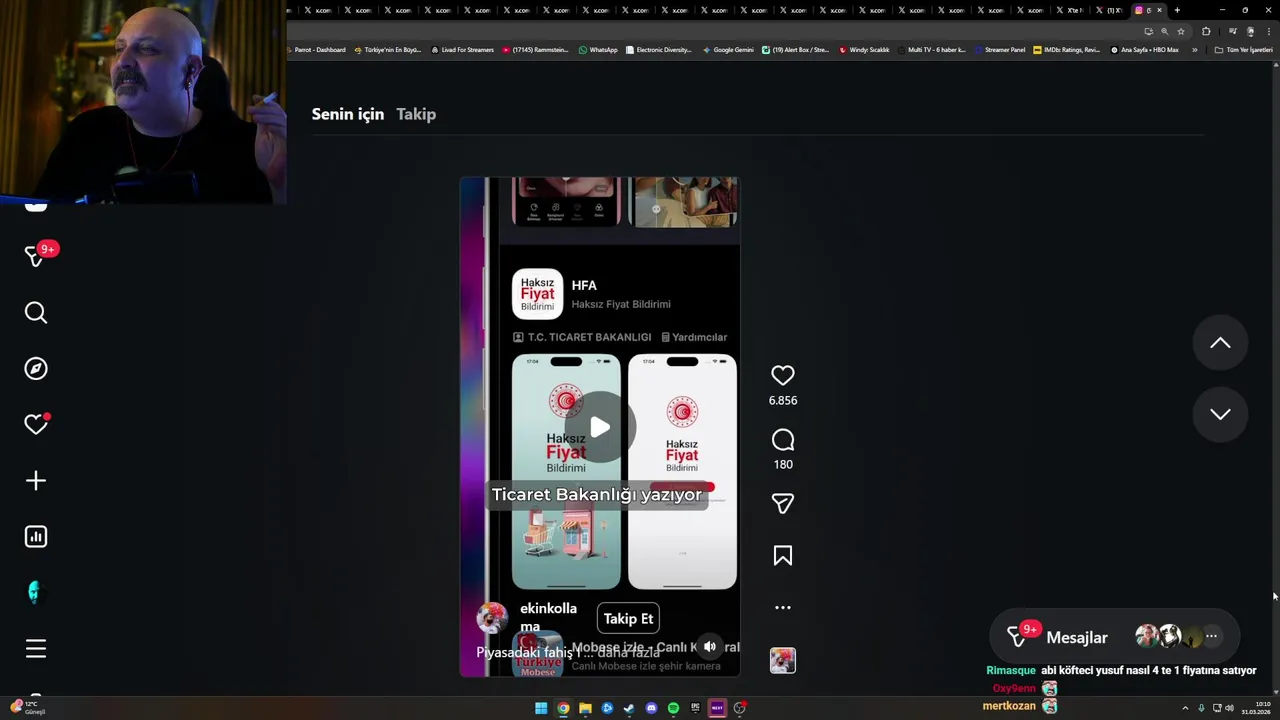Open the Tüm Yer İşaretleri folder
This screenshot has height=720, width=1280.
pos(1243,50)
